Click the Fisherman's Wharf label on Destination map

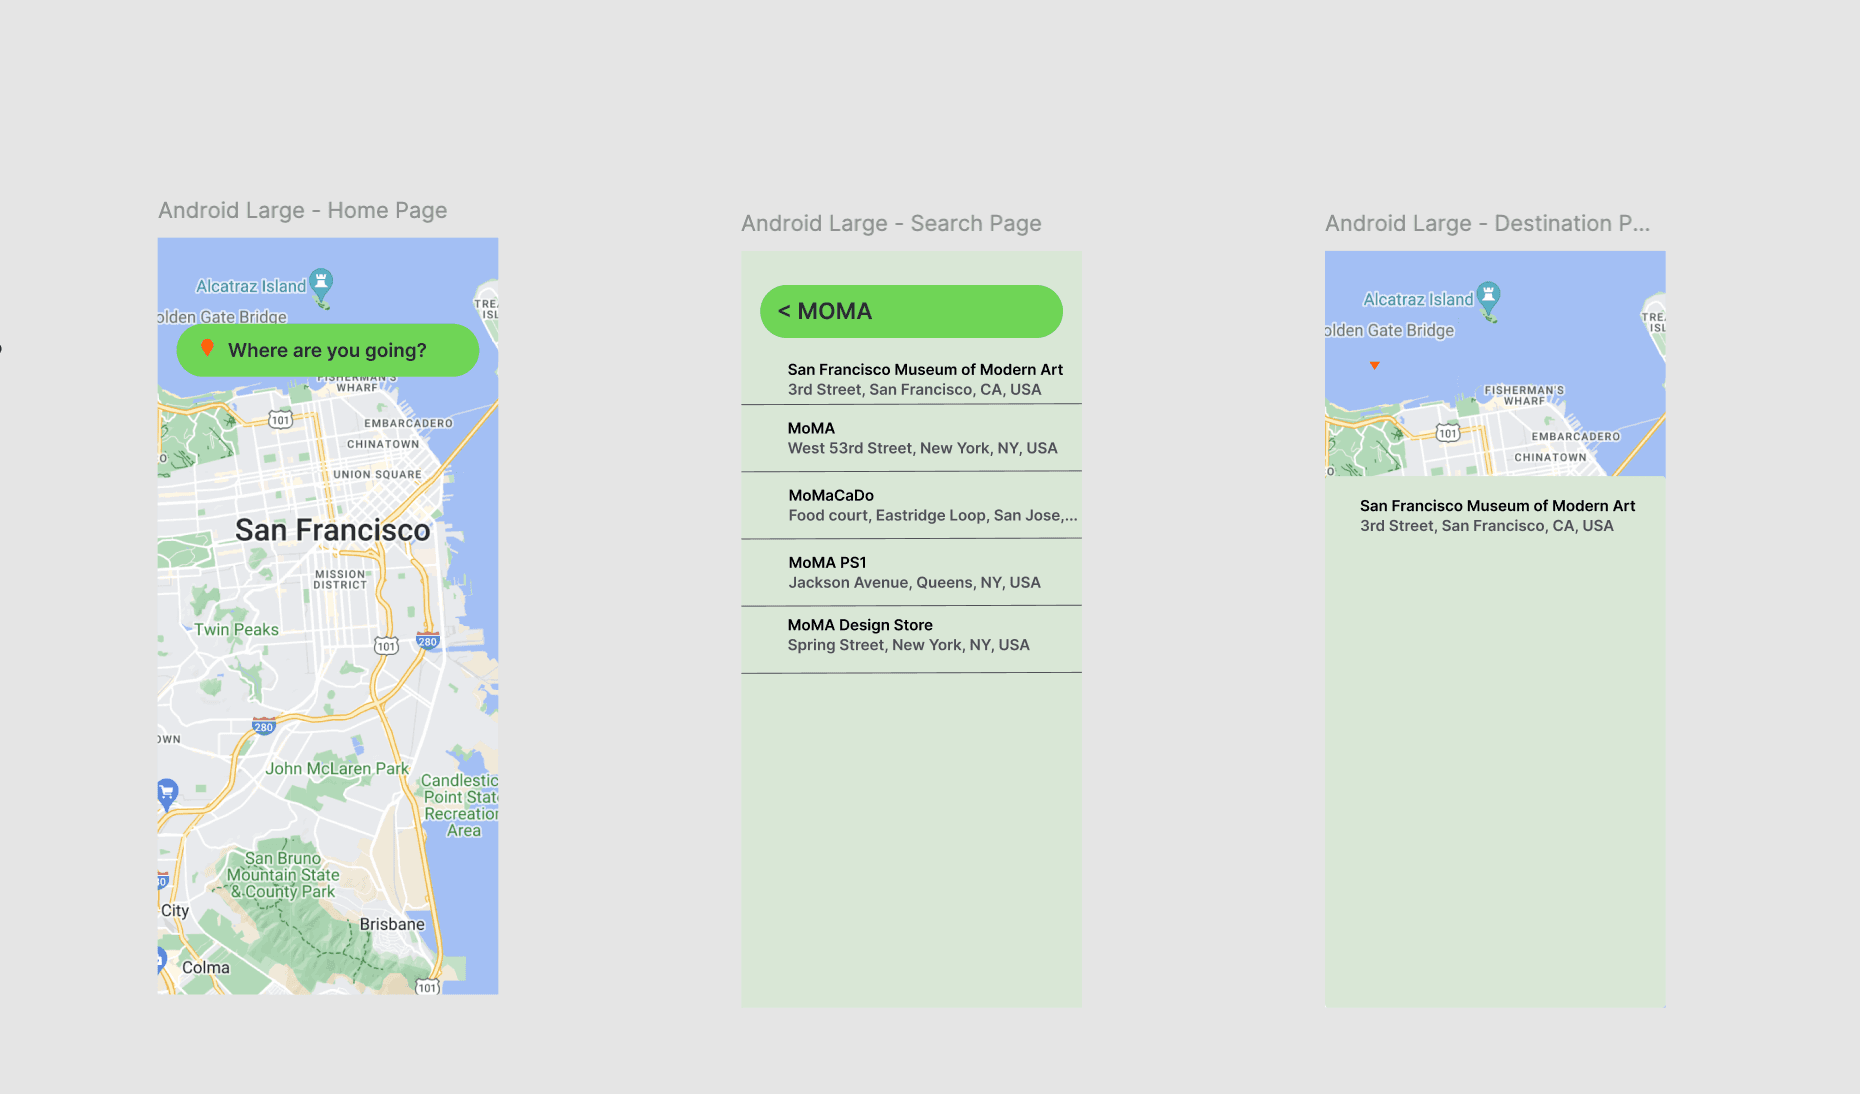coord(1524,395)
